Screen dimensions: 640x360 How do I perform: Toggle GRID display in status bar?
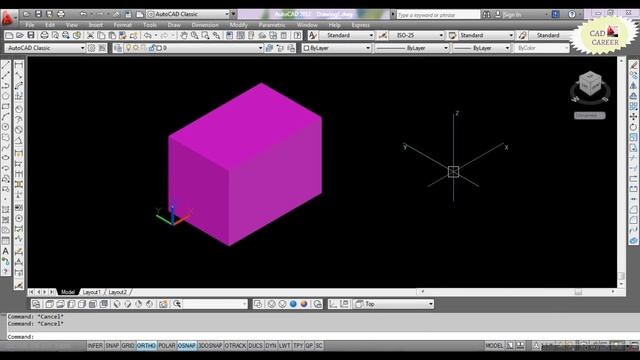tap(128, 346)
